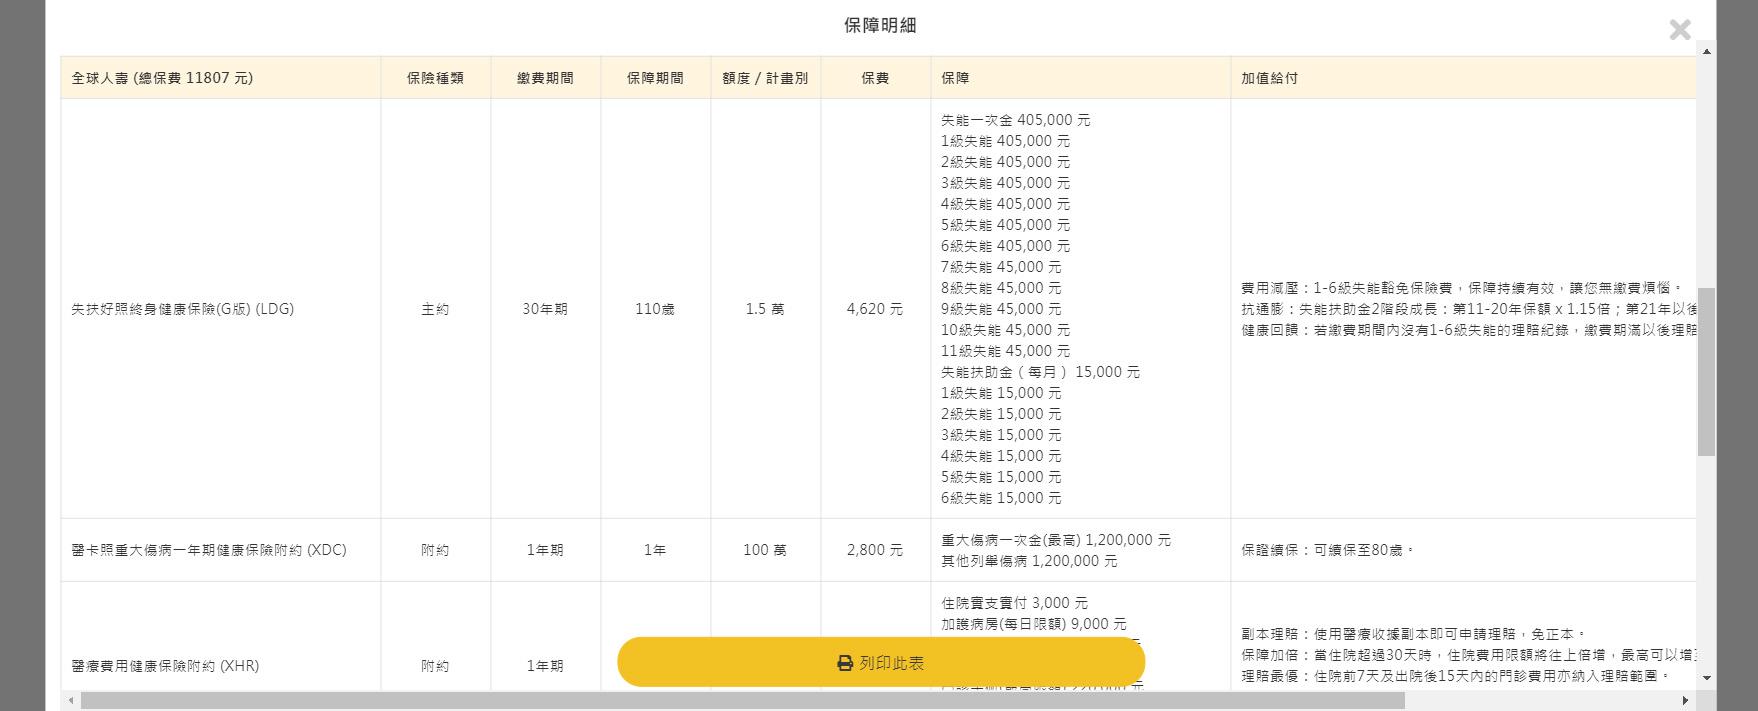Close the 保障明細 dialog with the X
1758x711 pixels.
tap(1680, 30)
